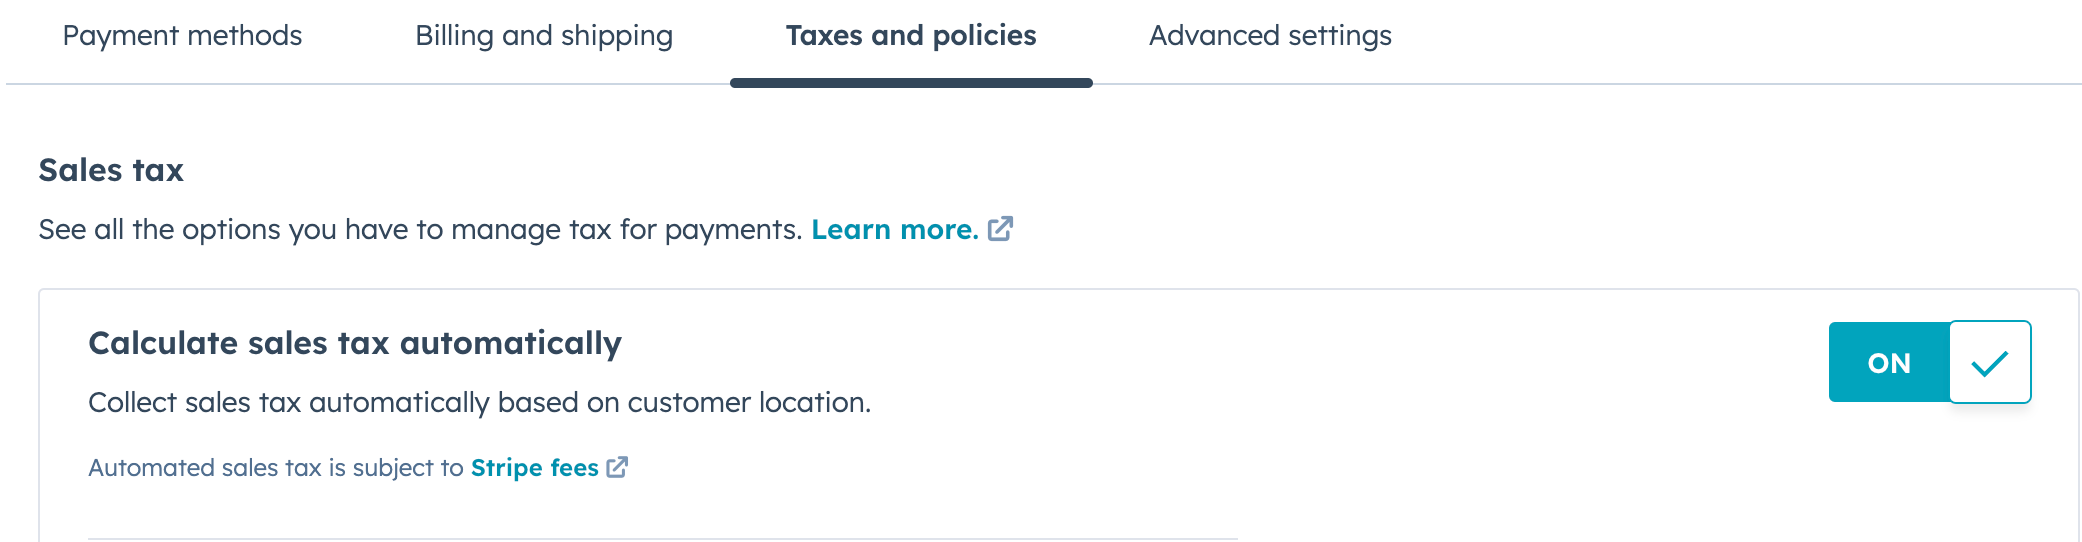The image size is (2082, 542).
Task: Click the Automated sales tax is subject to note
Action: 275,468
